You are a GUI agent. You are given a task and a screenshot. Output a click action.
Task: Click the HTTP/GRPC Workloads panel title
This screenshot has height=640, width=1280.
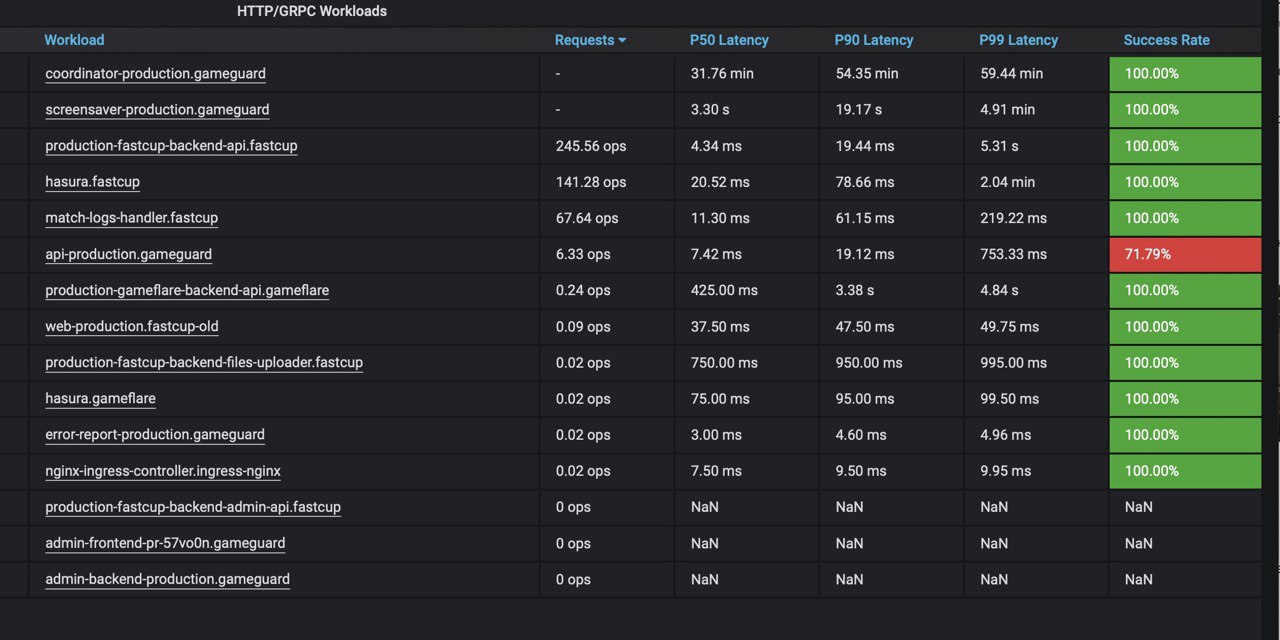point(312,11)
